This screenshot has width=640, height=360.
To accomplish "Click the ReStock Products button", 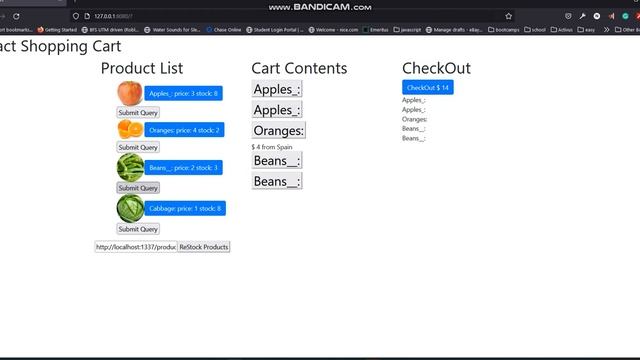I will (x=204, y=247).
